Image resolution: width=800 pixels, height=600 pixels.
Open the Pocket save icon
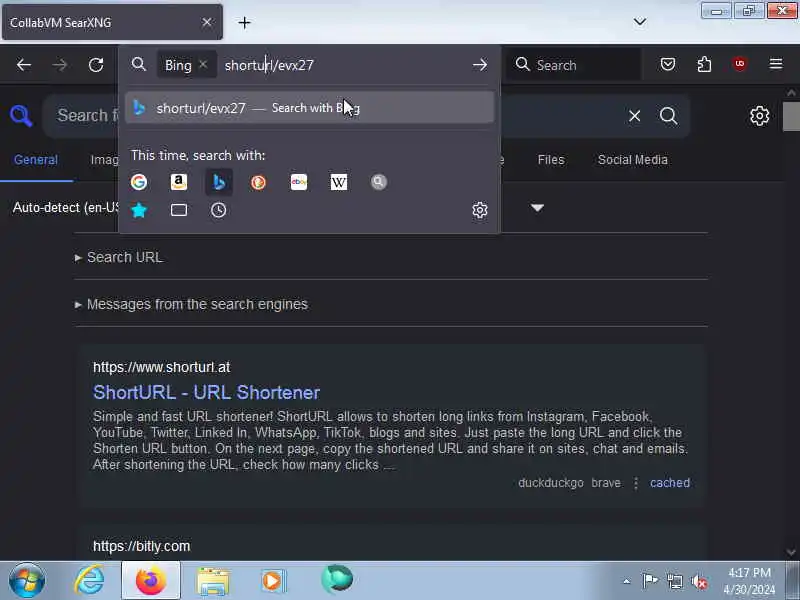tap(668, 64)
